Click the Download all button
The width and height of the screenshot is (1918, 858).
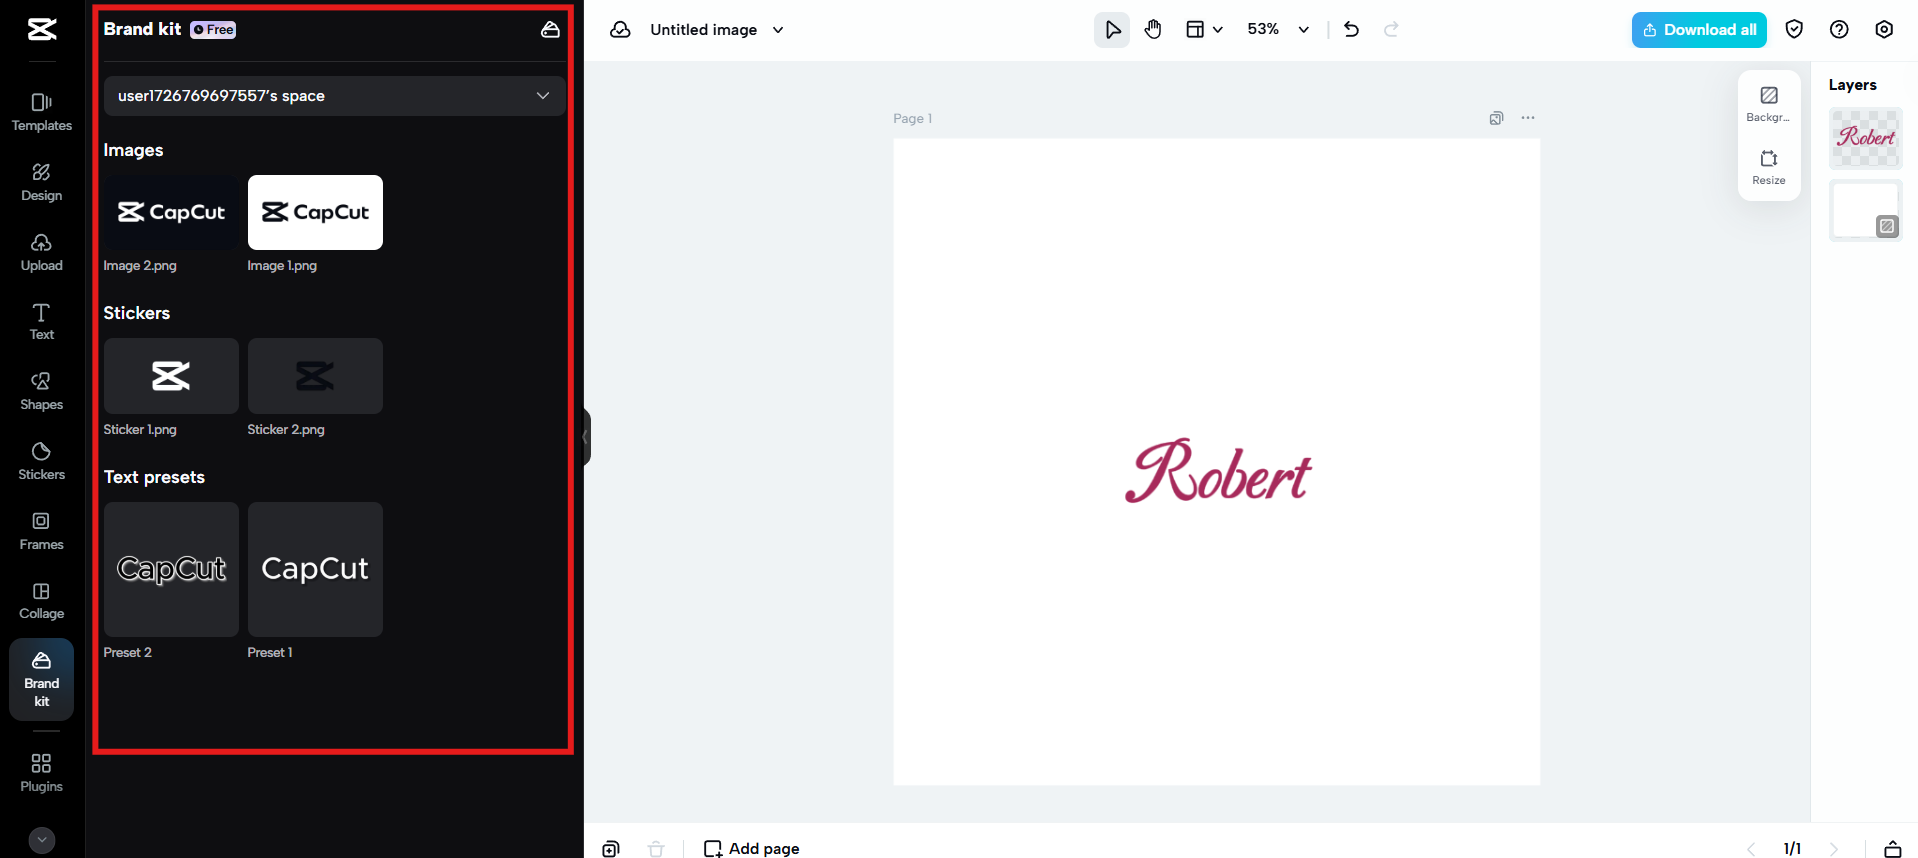[x=1699, y=30]
